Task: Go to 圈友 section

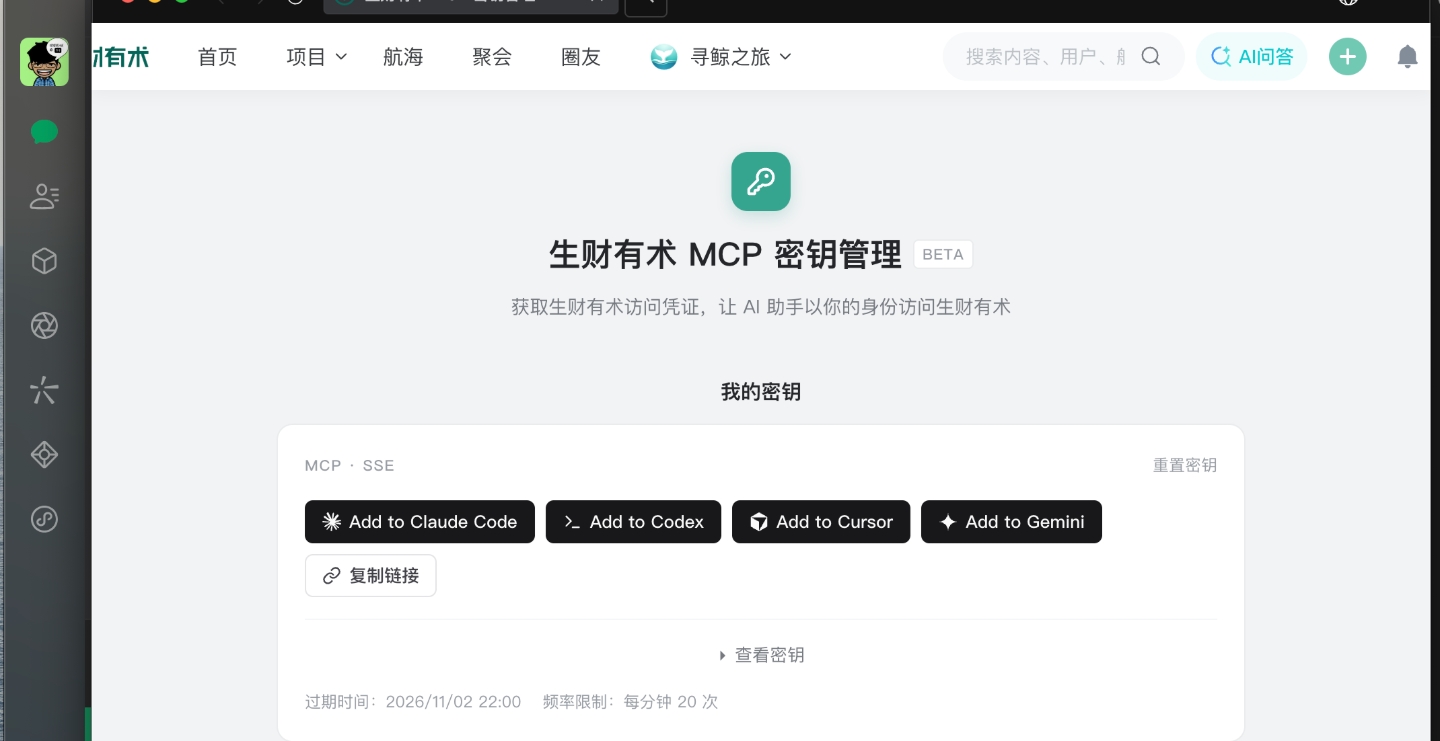Action: pos(581,57)
